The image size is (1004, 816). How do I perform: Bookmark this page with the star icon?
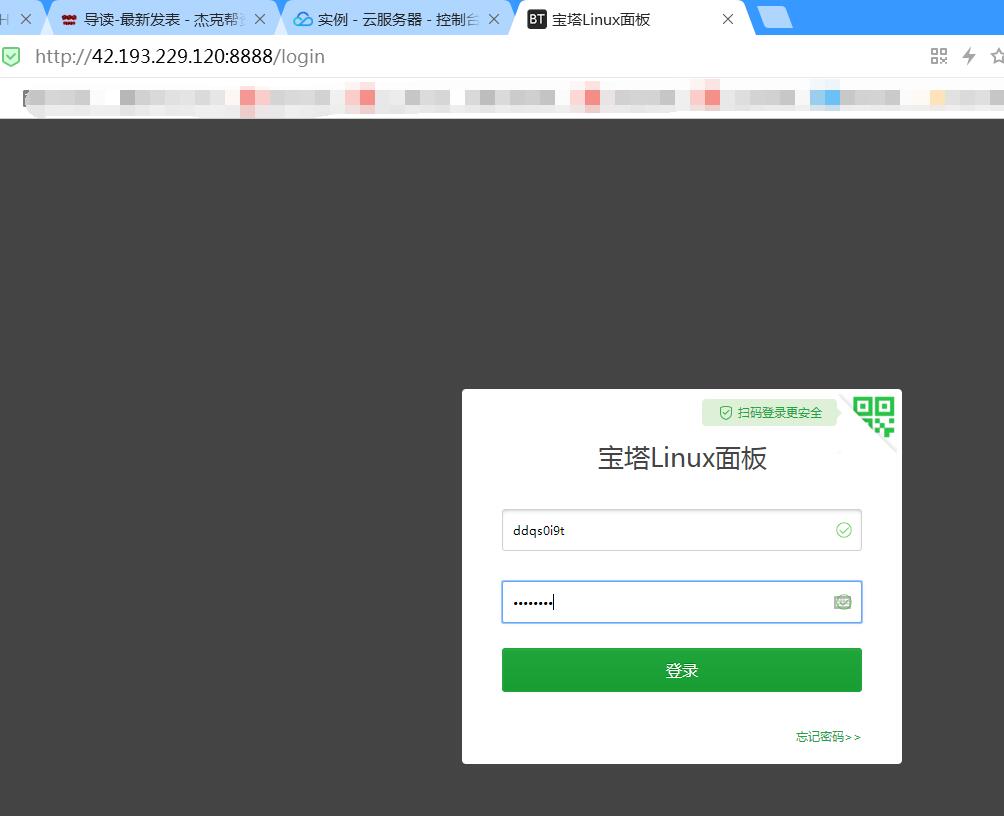click(x=996, y=57)
